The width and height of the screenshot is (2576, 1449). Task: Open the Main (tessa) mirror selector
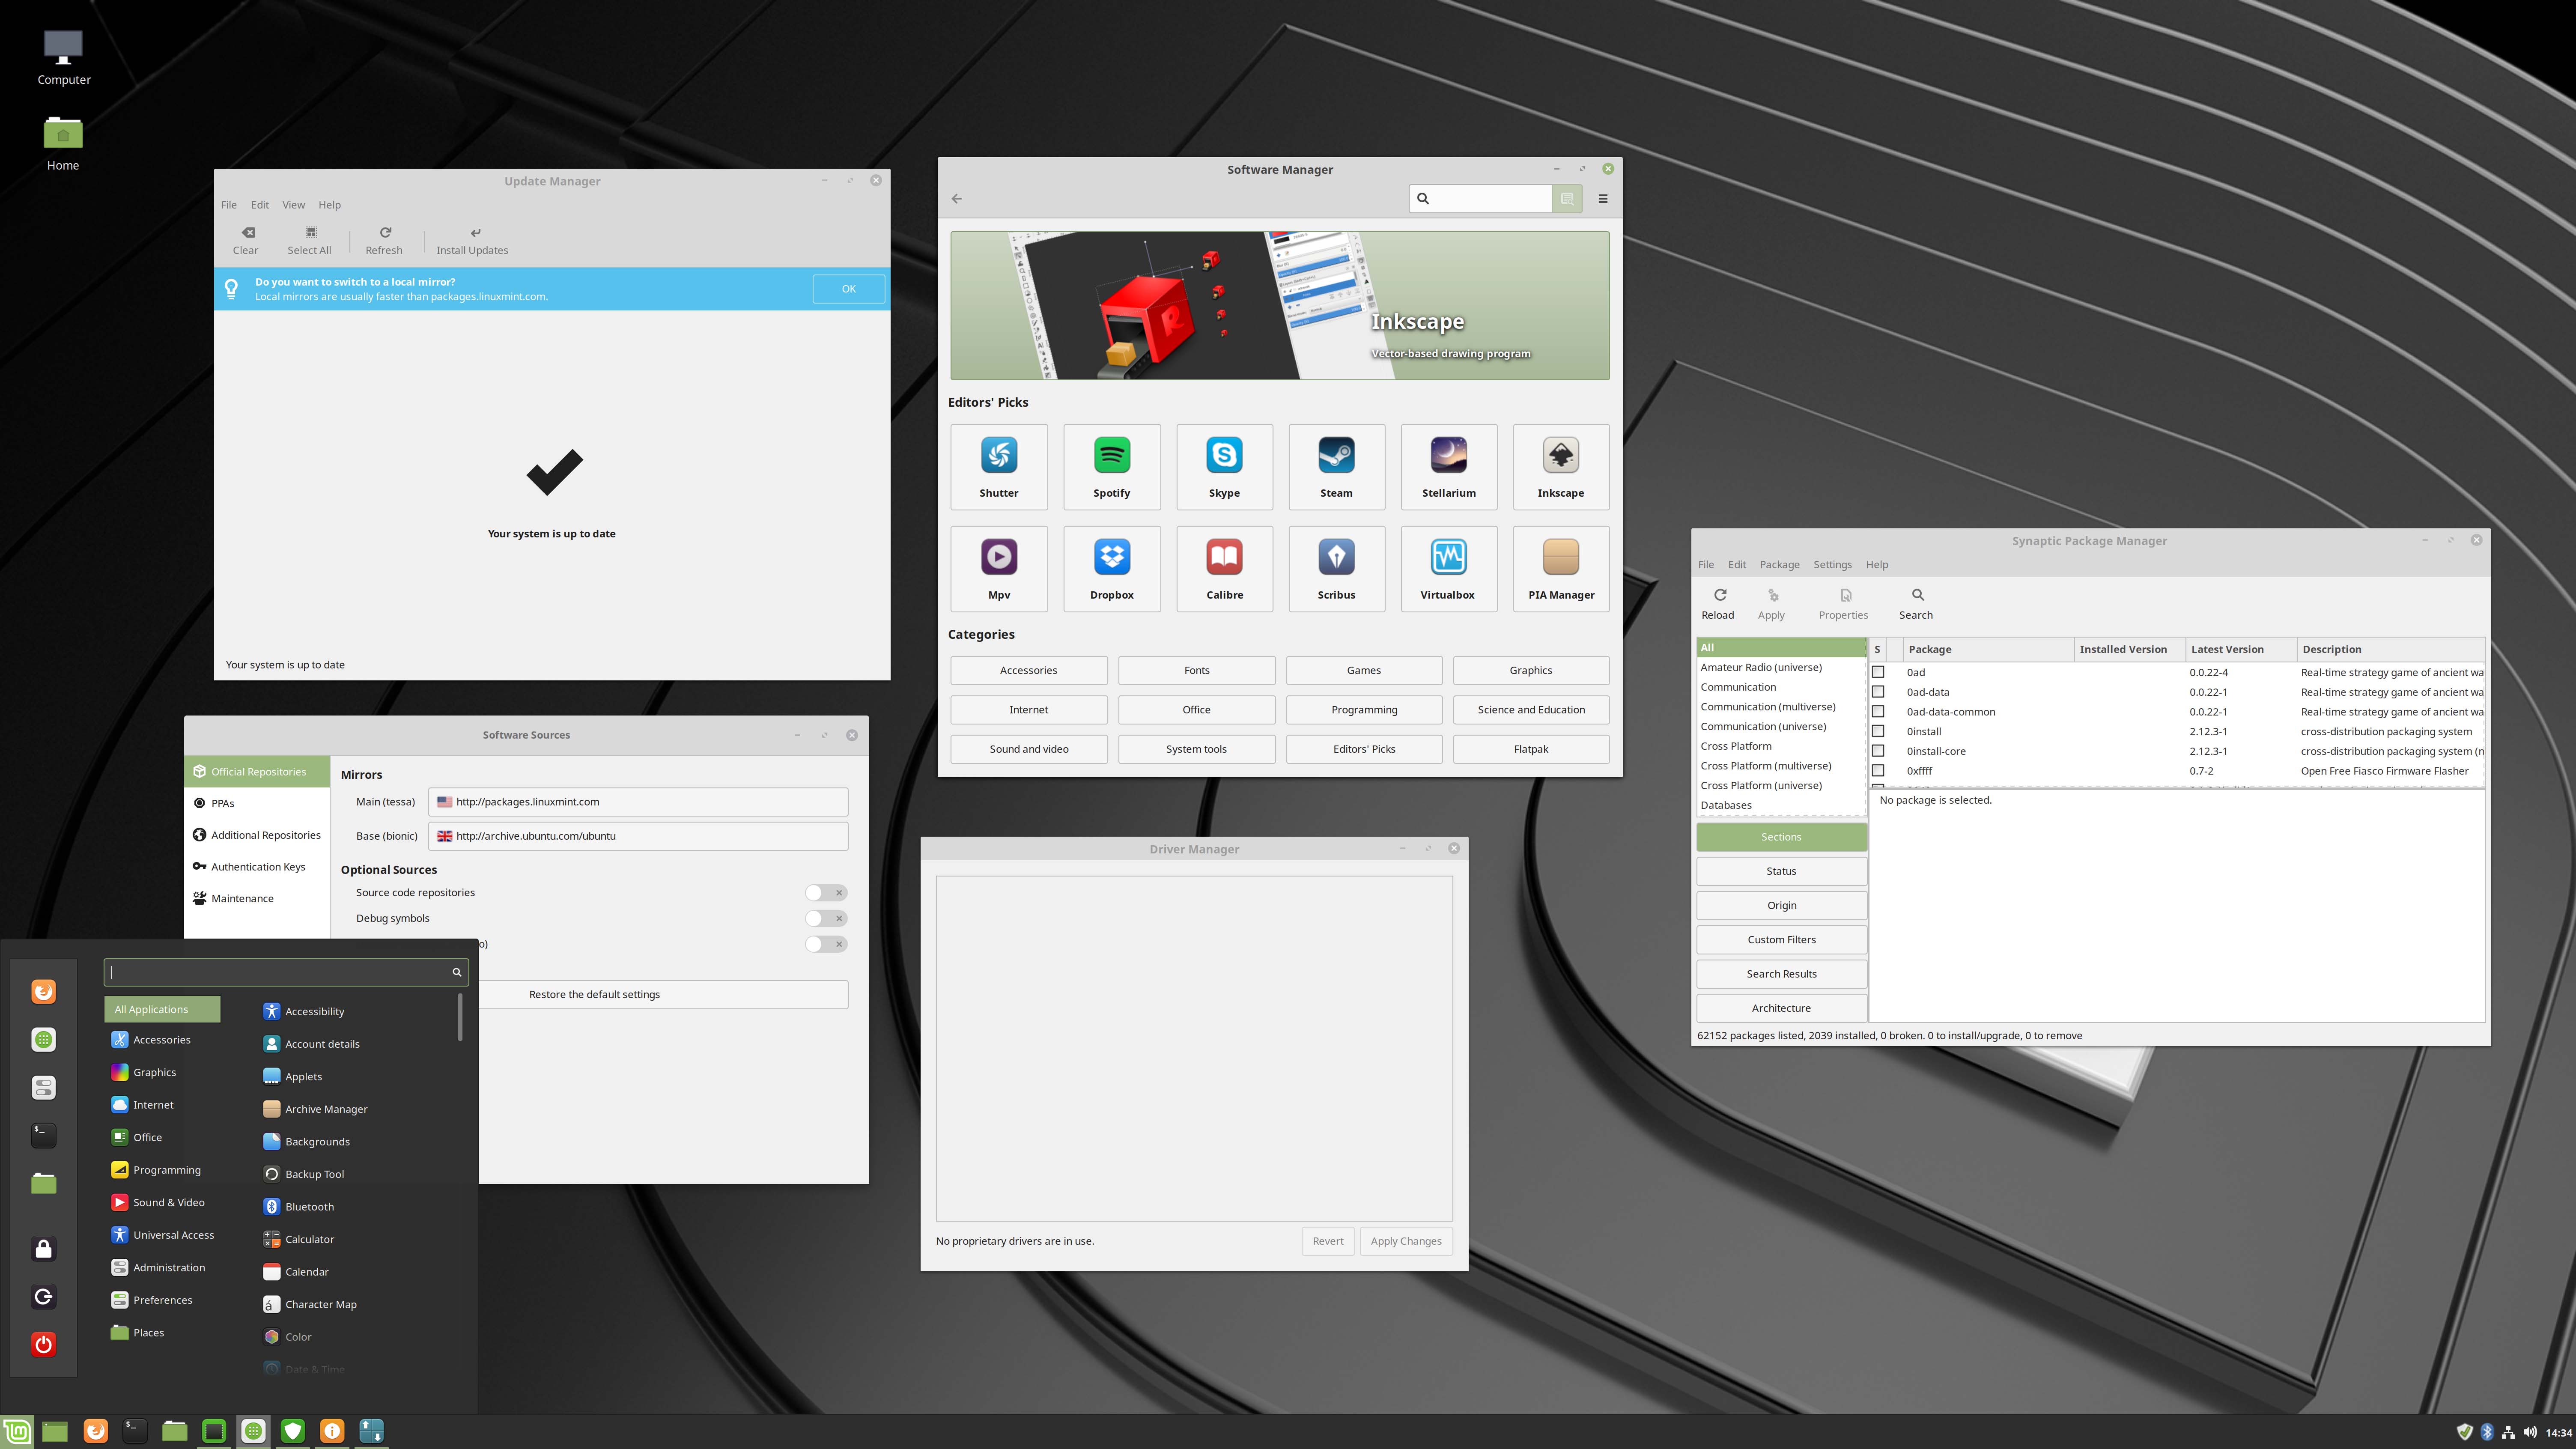(x=637, y=801)
